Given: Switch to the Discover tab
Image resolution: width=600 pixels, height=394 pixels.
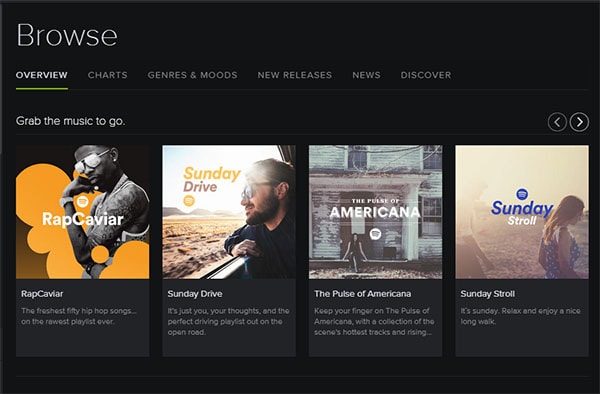Looking at the screenshot, I should 426,75.
